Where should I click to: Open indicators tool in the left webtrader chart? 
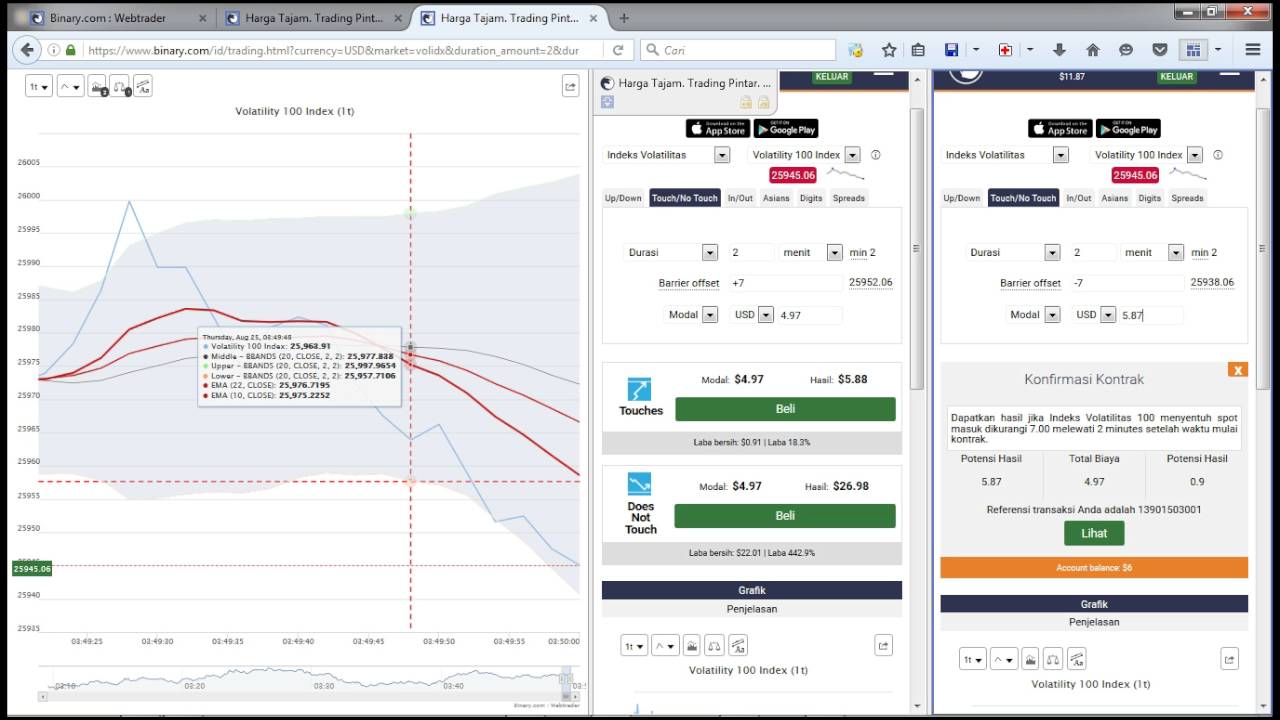point(97,87)
